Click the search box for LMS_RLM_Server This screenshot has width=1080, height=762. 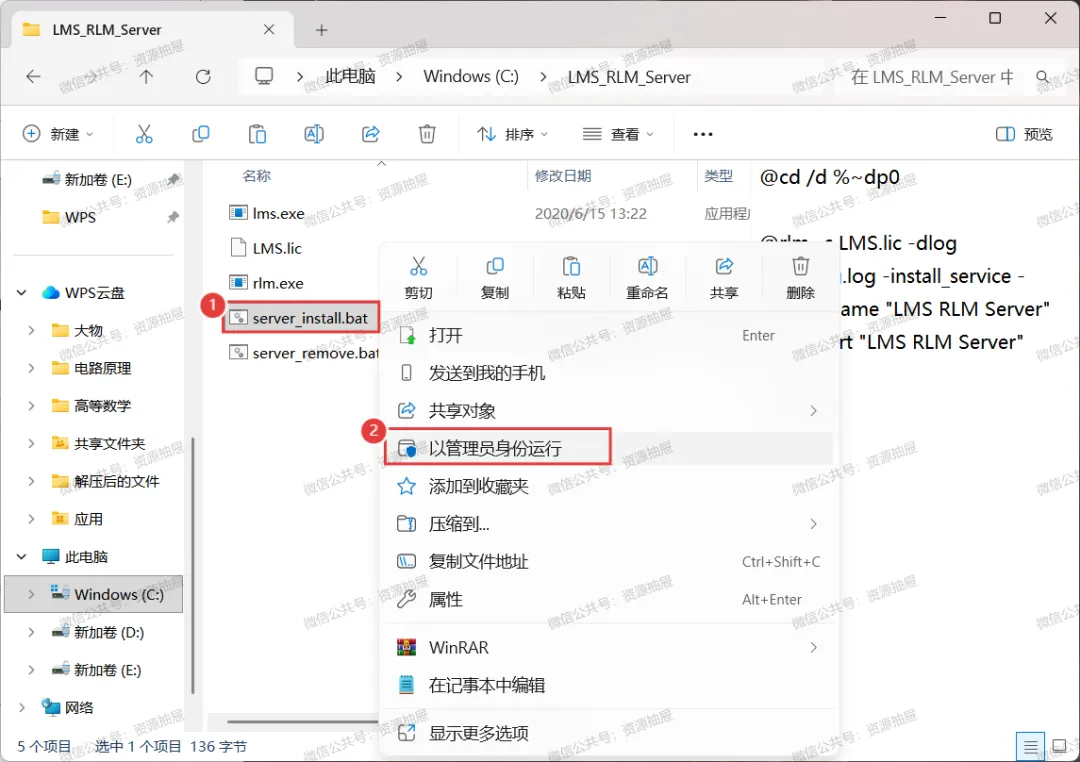click(x=933, y=76)
